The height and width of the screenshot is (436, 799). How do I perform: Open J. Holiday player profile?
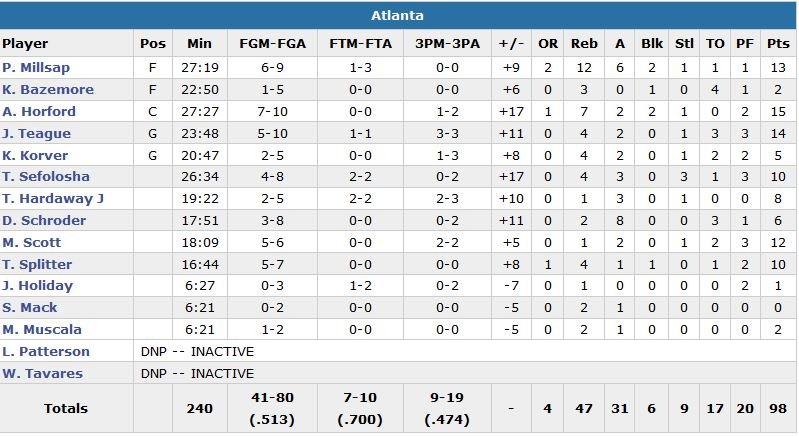pos(37,286)
